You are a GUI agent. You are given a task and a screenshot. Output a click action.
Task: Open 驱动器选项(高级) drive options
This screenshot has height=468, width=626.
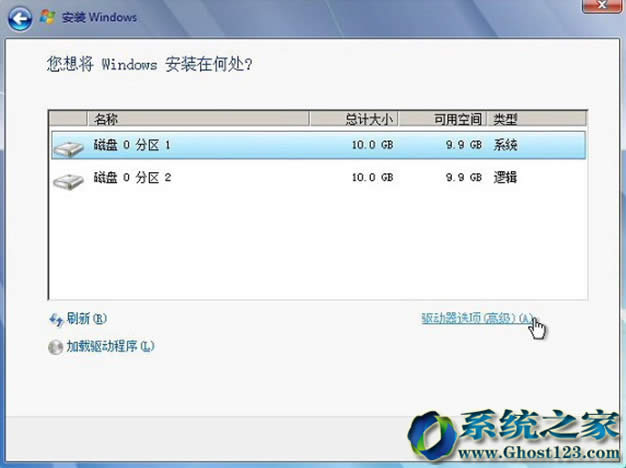click(x=475, y=318)
